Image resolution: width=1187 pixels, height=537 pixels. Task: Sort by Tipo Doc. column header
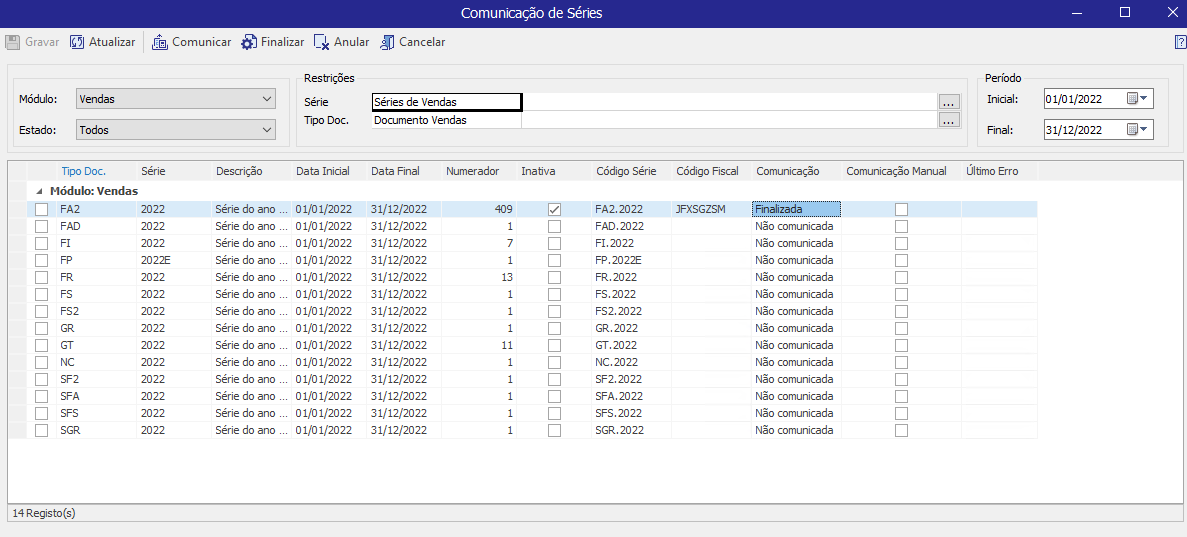point(83,171)
